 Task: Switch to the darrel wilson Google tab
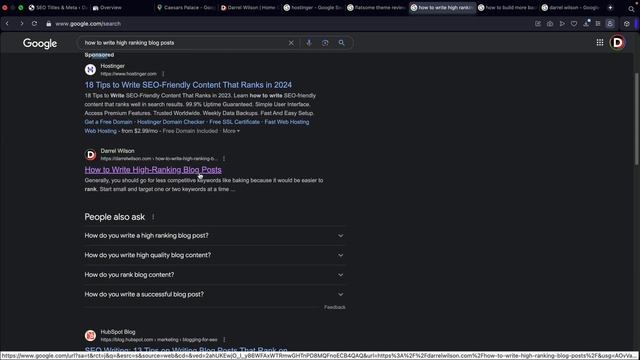click(x=570, y=7)
